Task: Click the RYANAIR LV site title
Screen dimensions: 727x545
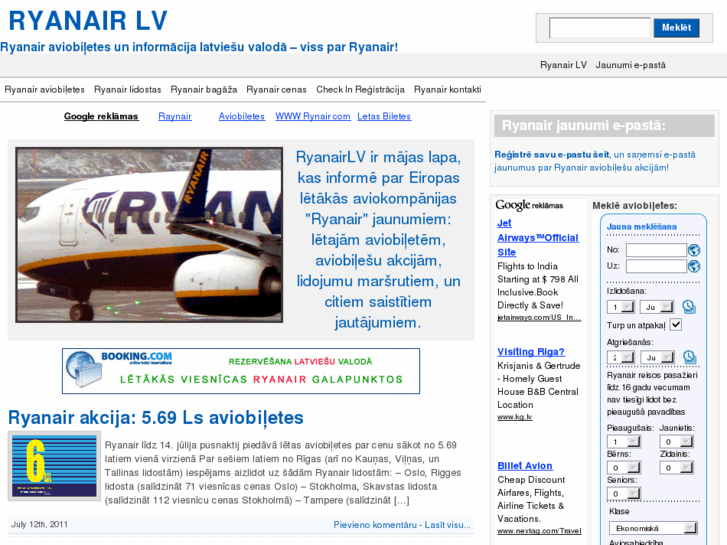Action: pos(88,21)
